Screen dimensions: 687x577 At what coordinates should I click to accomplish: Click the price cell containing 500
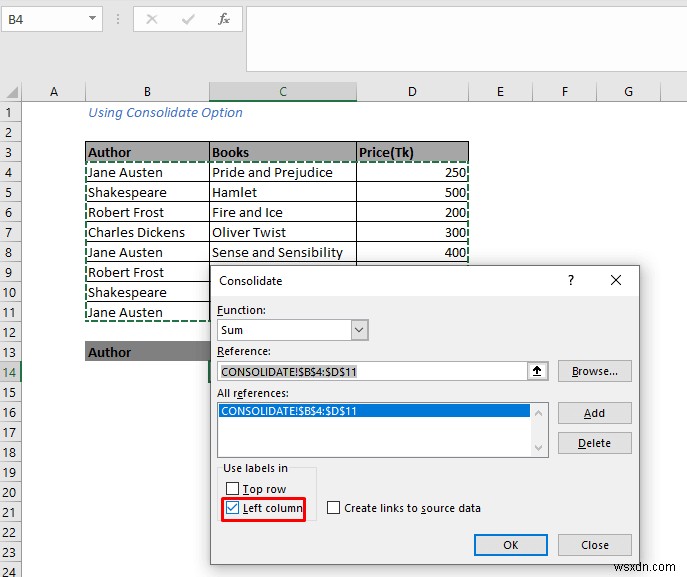pyautogui.click(x=412, y=192)
